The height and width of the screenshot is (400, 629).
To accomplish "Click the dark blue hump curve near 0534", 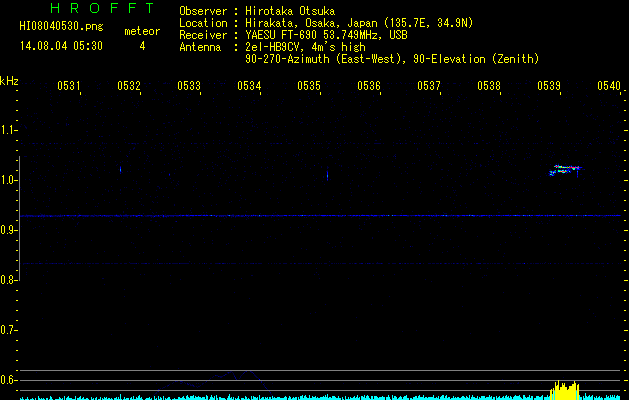I will 215,381.
